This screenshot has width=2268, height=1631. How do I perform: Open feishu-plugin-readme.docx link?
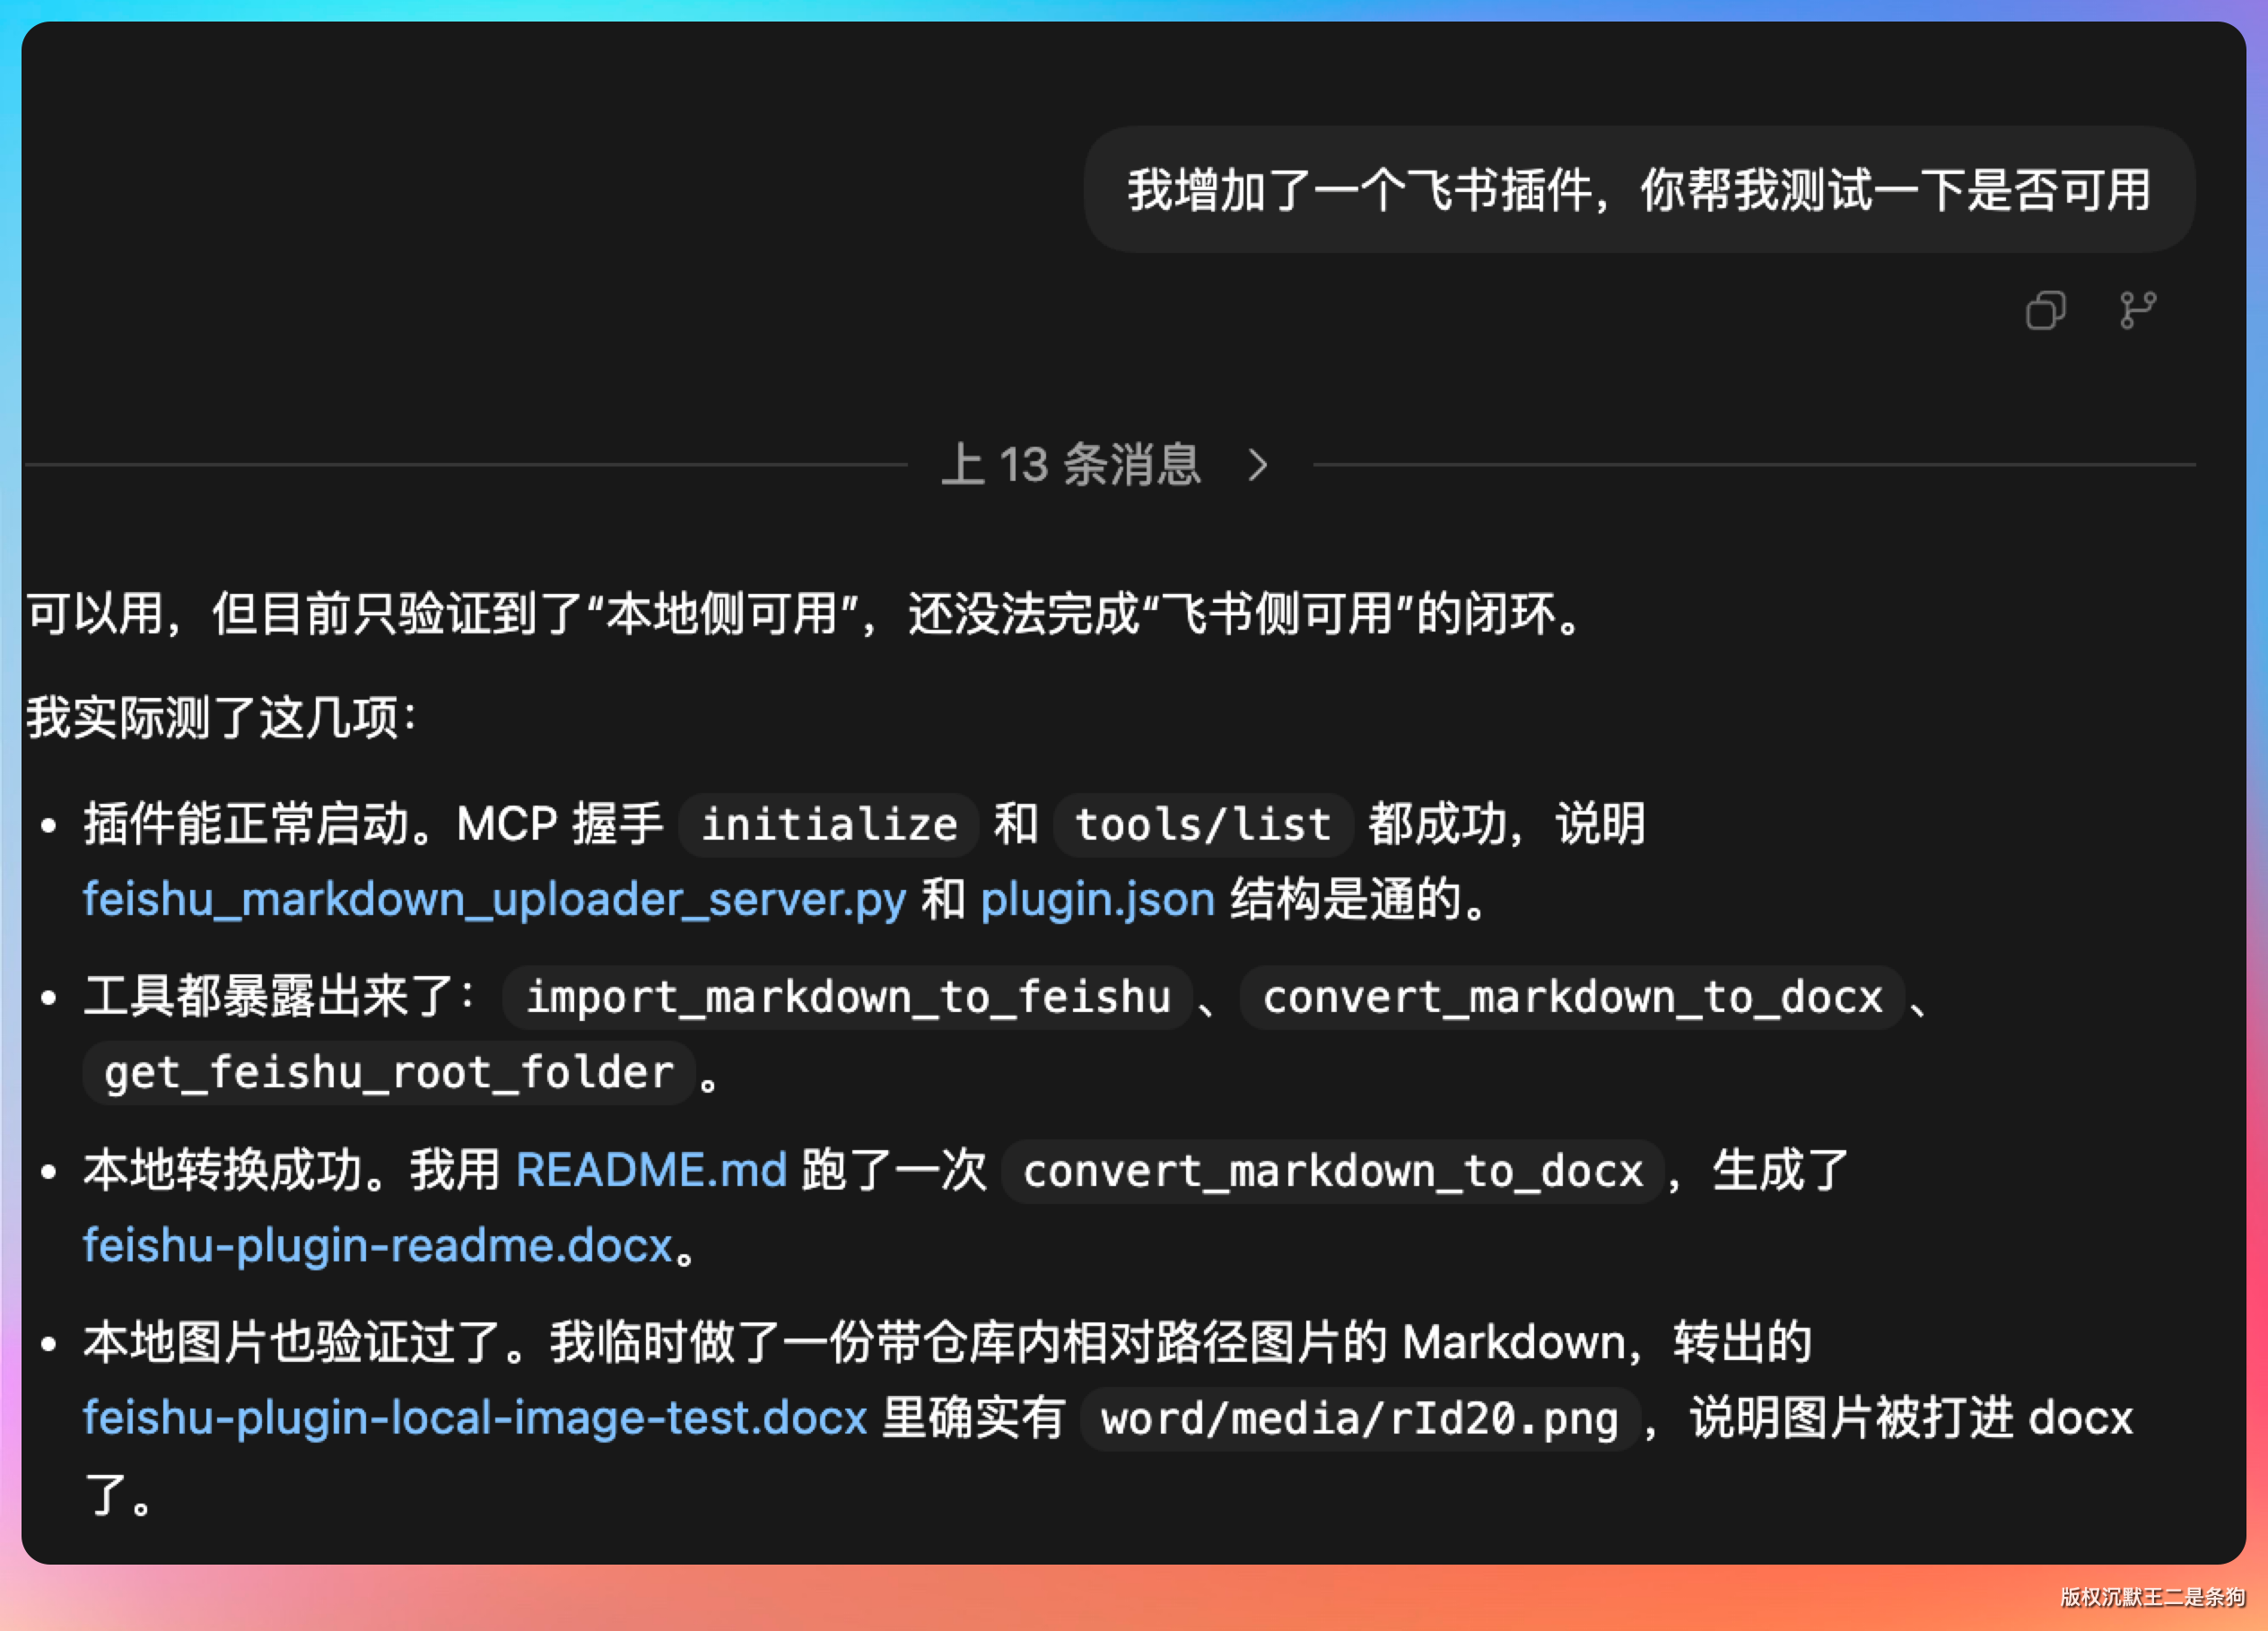coord(377,1246)
